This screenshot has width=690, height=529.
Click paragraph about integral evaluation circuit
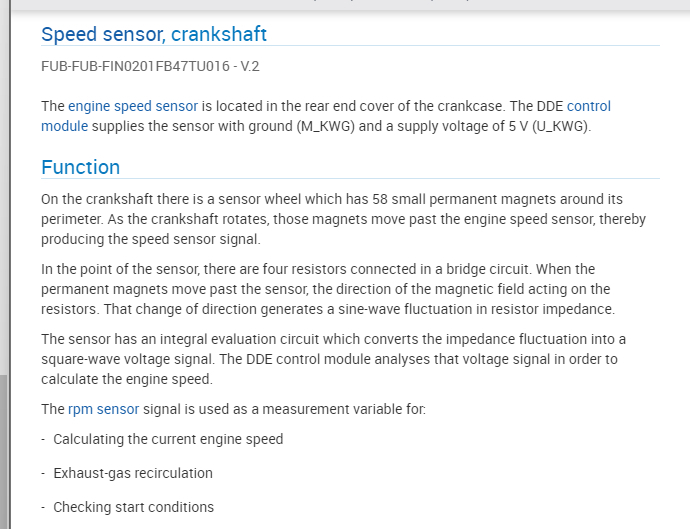point(330,359)
